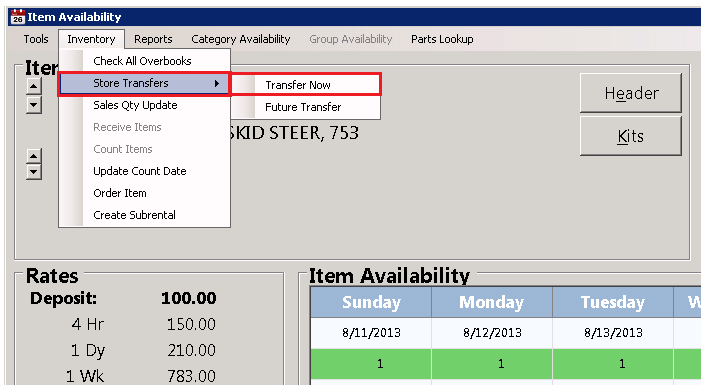Click the lower up-arrow stepper button
The height and width of the screenshot is (385, 706).
point(34,156)
